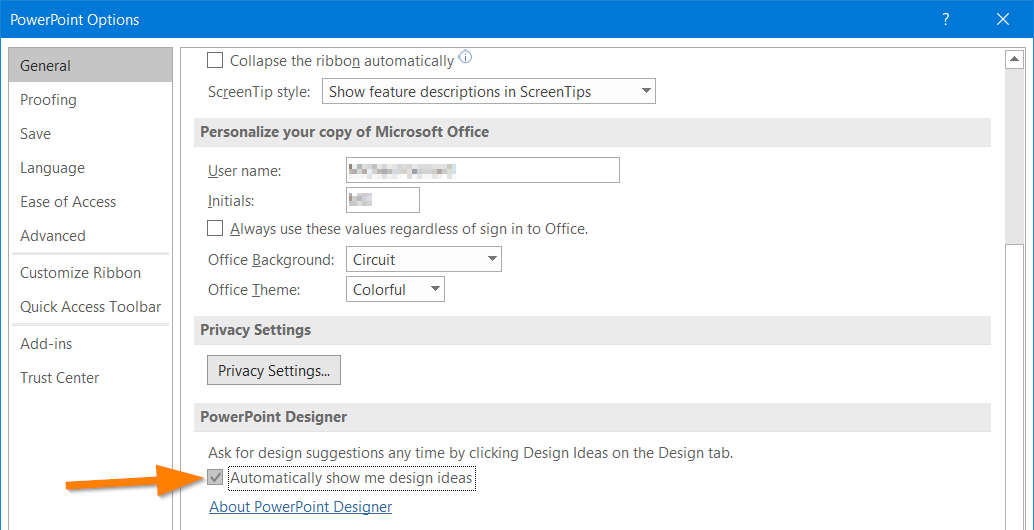Click into the User name field
The height and width of the screenshot is (530, 1034).
(483, 170)
